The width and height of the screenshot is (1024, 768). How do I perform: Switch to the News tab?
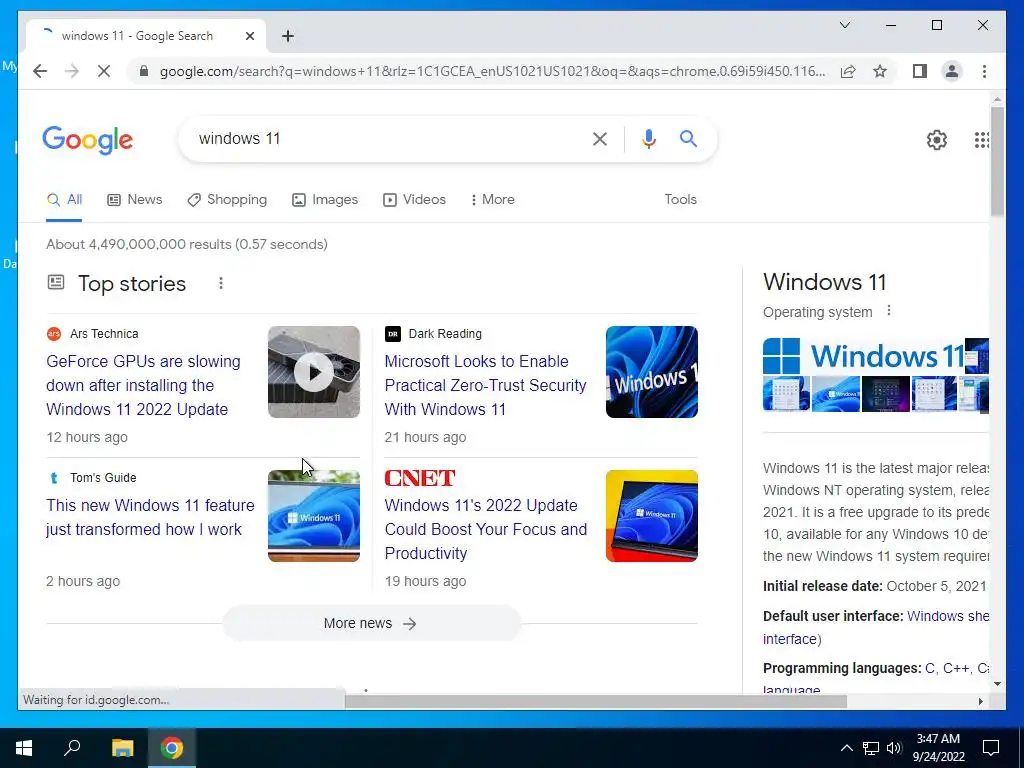tap(135, 200)
